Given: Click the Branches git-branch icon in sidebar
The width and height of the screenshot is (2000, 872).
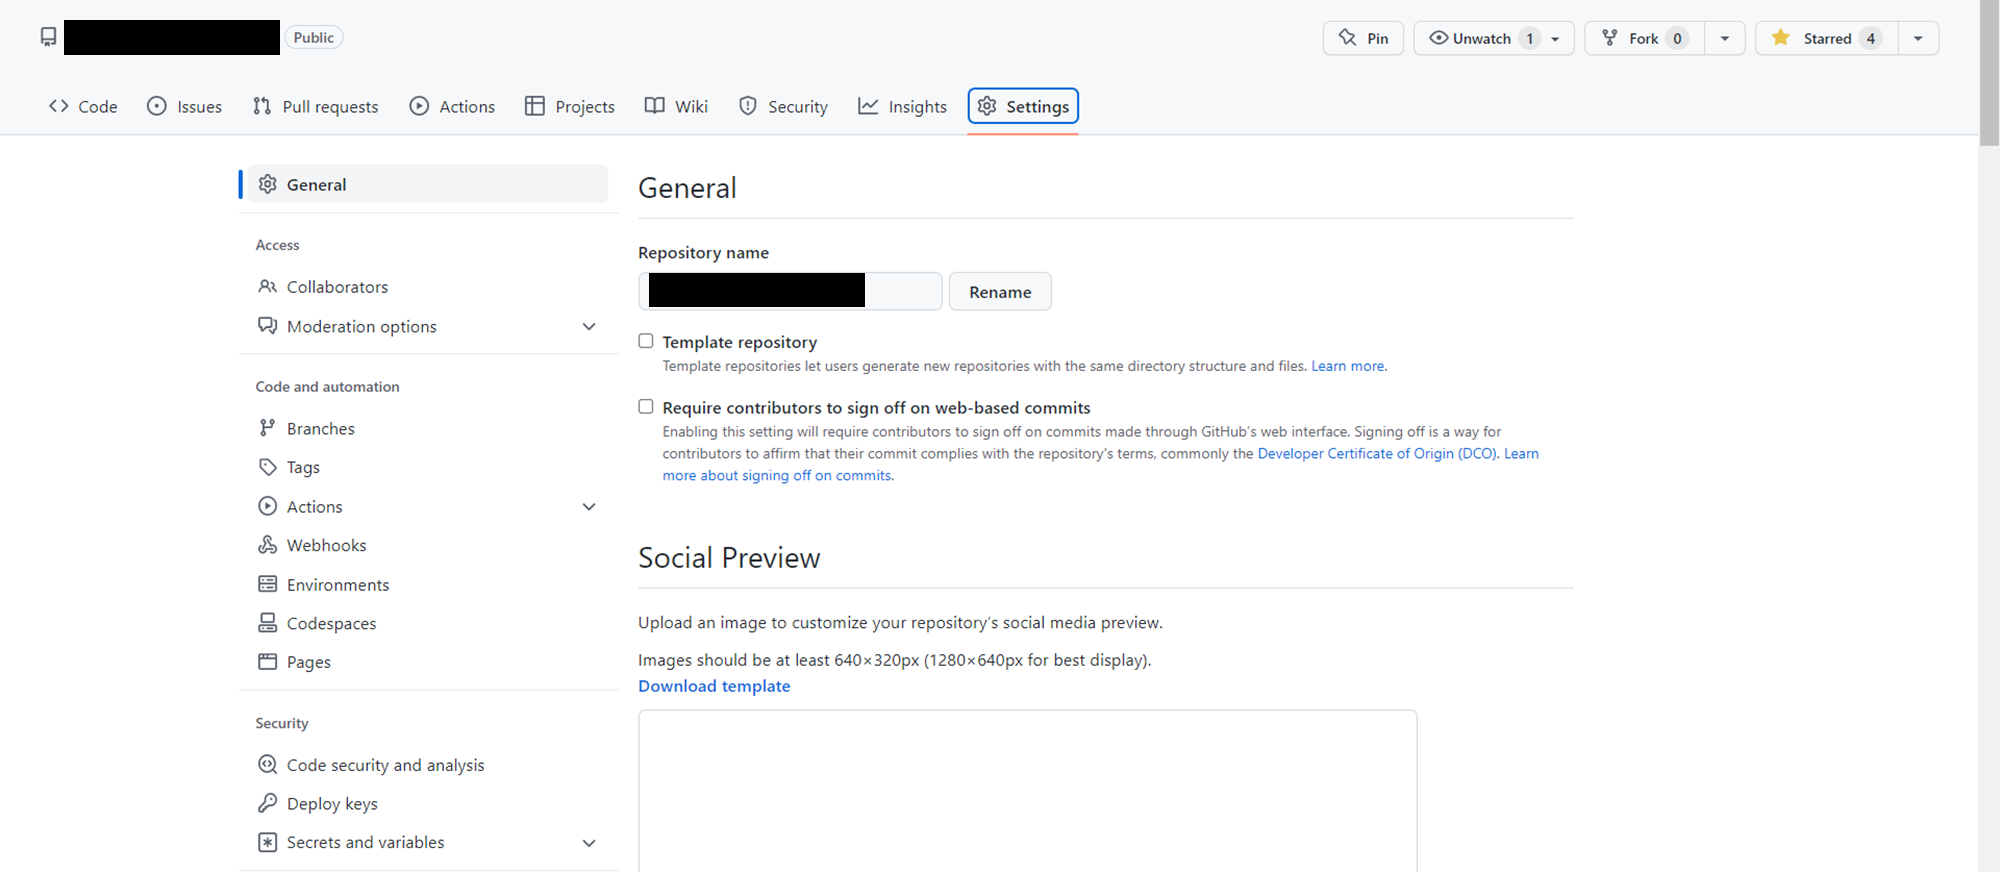Looking at the screenshot, I should [267, 428].
